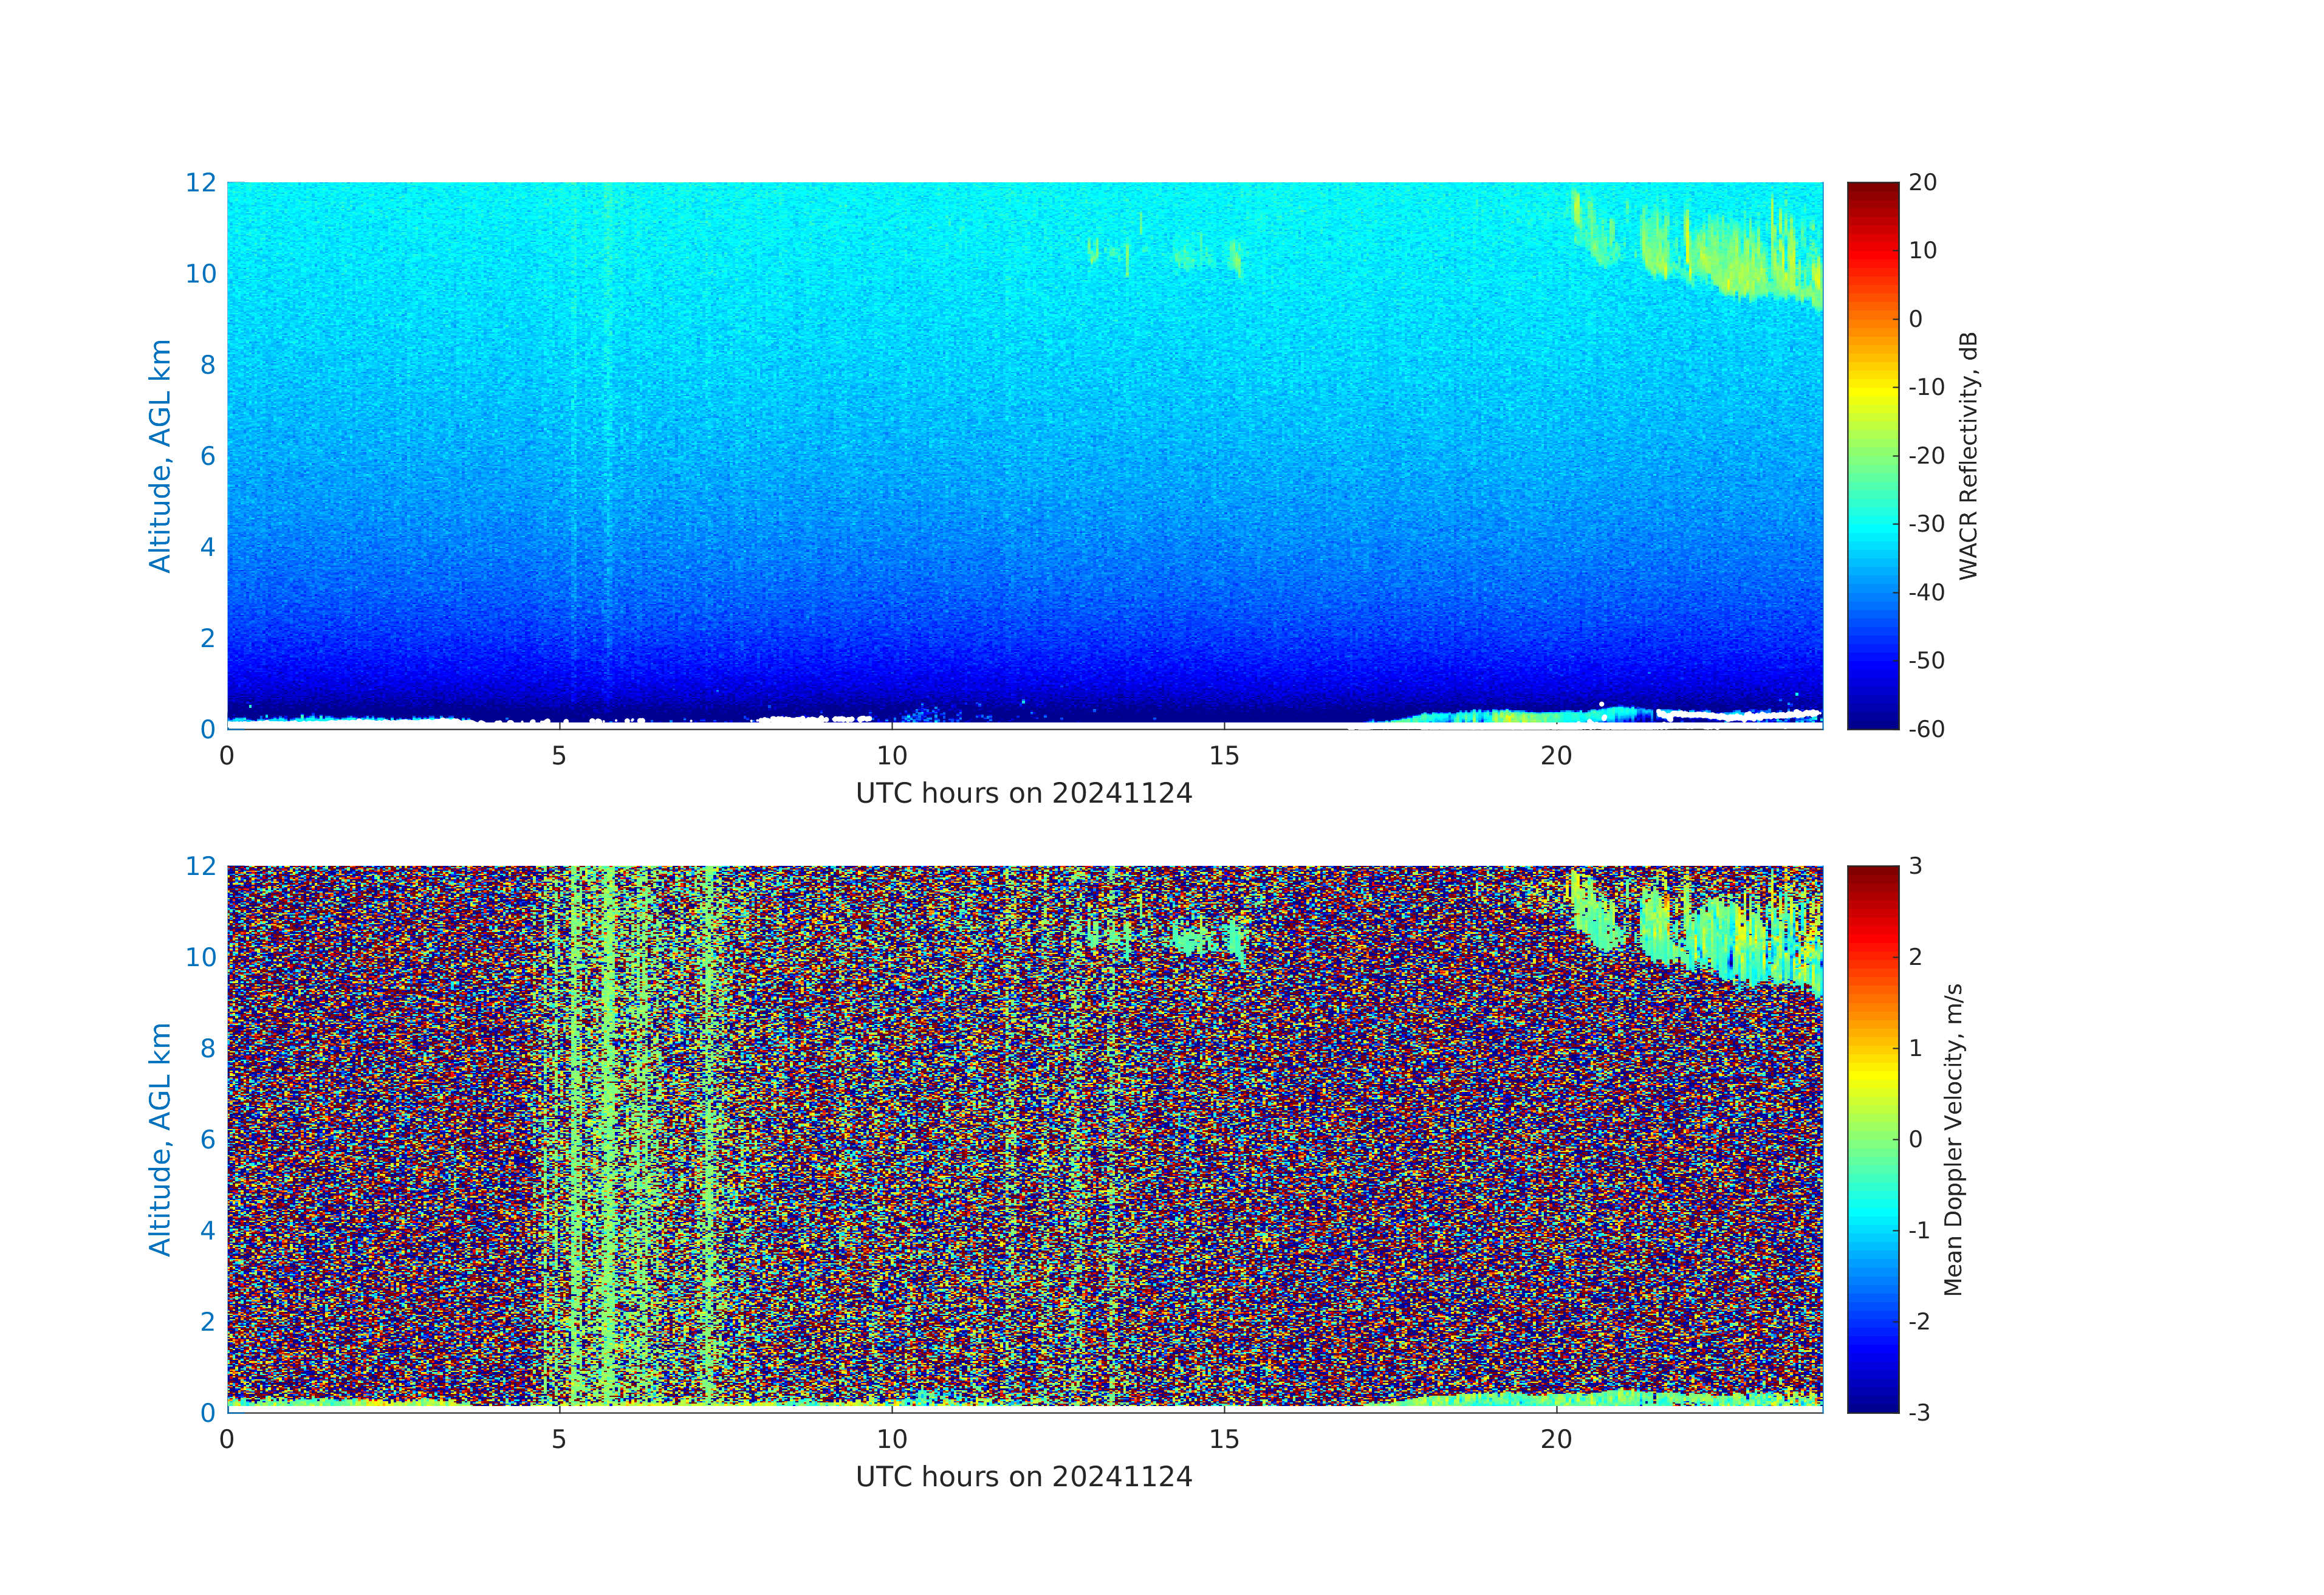Click the top plot's Altitude axis label
Screen dimensions: 2324x1595
[x=160, y=456]
